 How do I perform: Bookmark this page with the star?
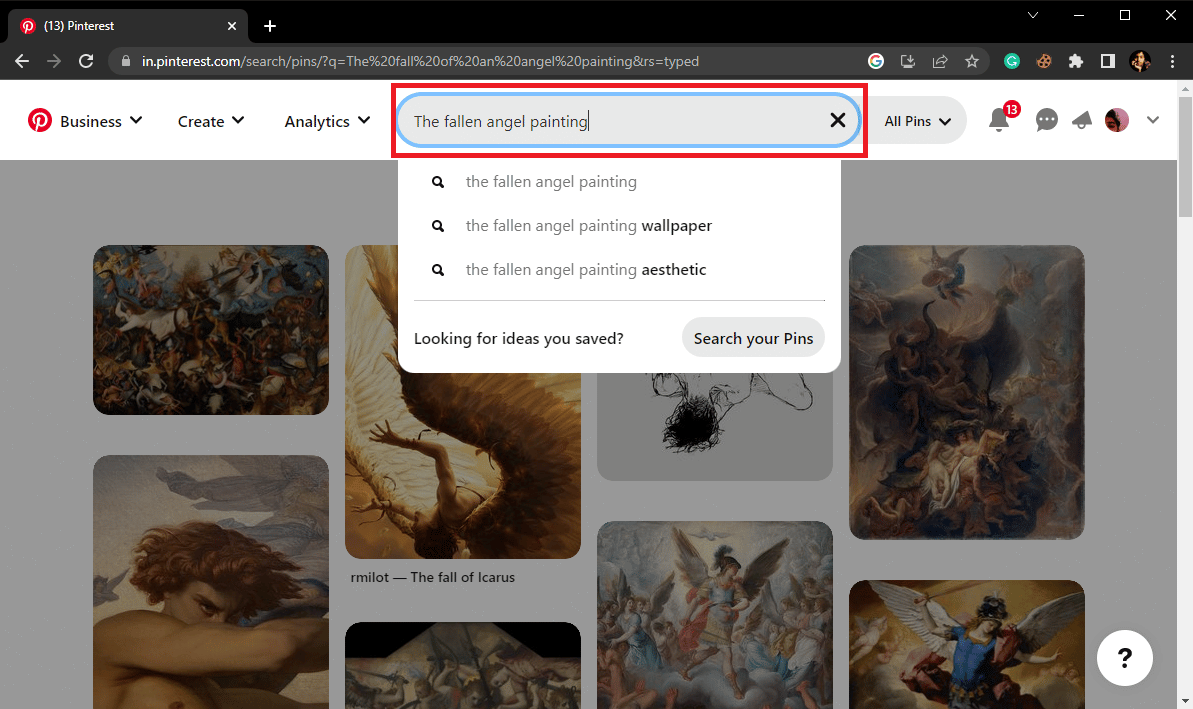(x=972, y=61)
